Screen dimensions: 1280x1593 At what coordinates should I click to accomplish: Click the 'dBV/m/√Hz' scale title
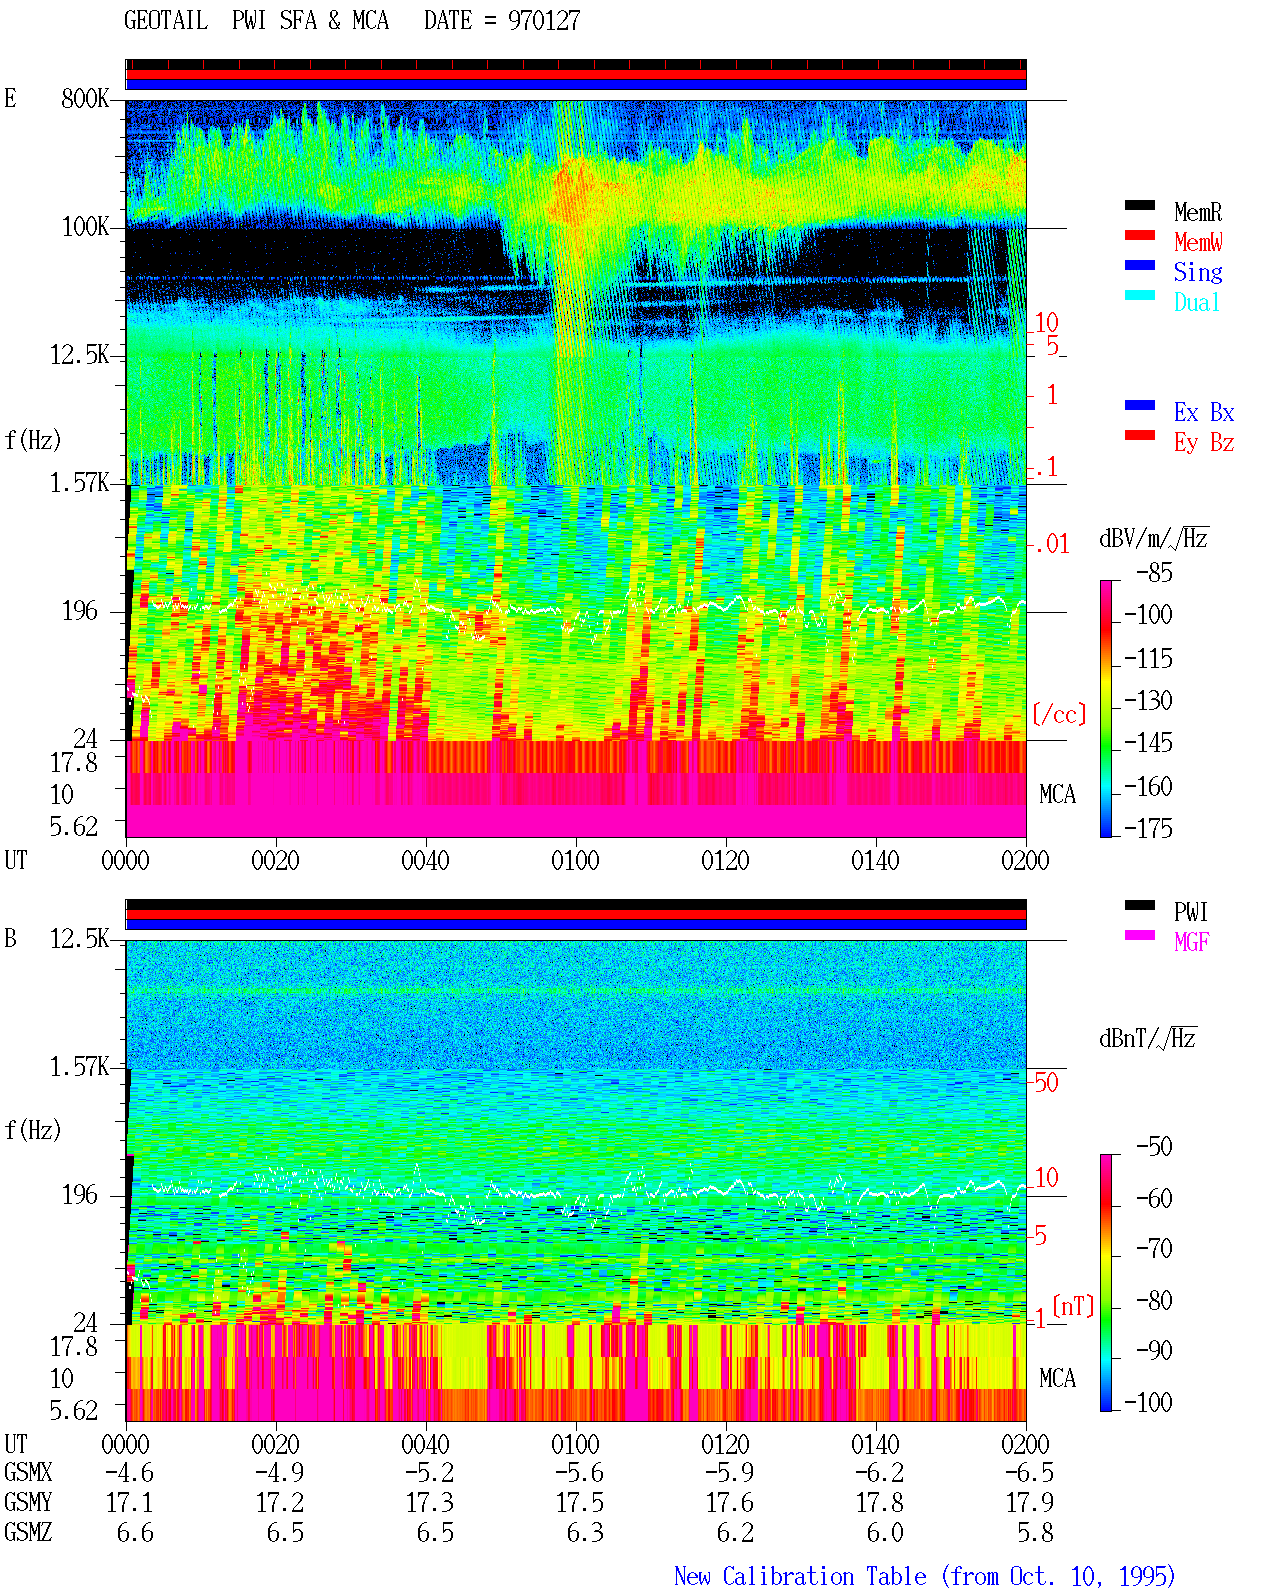(1154, 538)
